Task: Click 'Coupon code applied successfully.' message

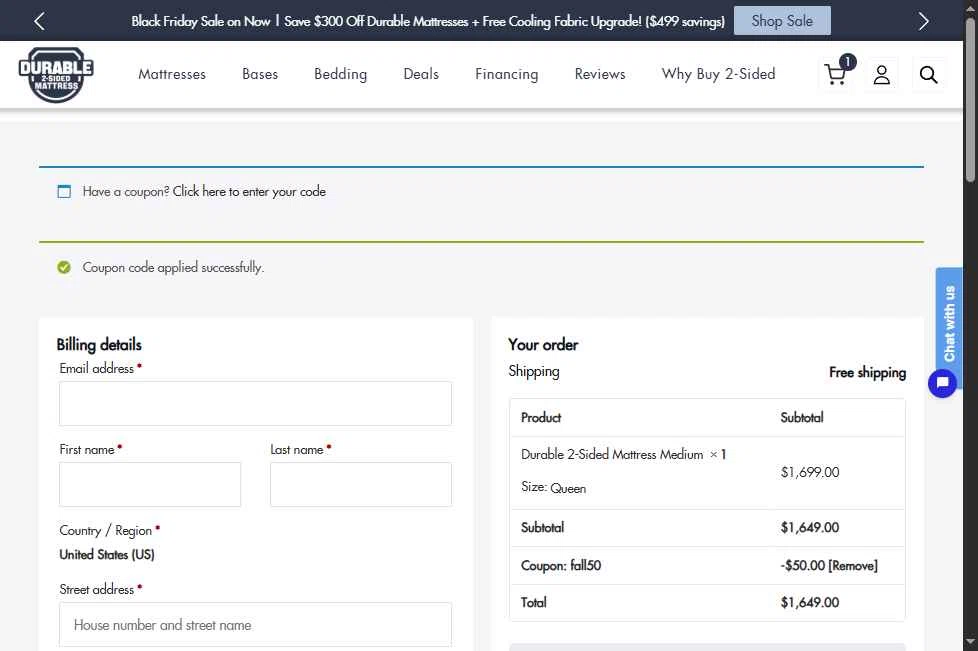Action: [x=173, y=268]
